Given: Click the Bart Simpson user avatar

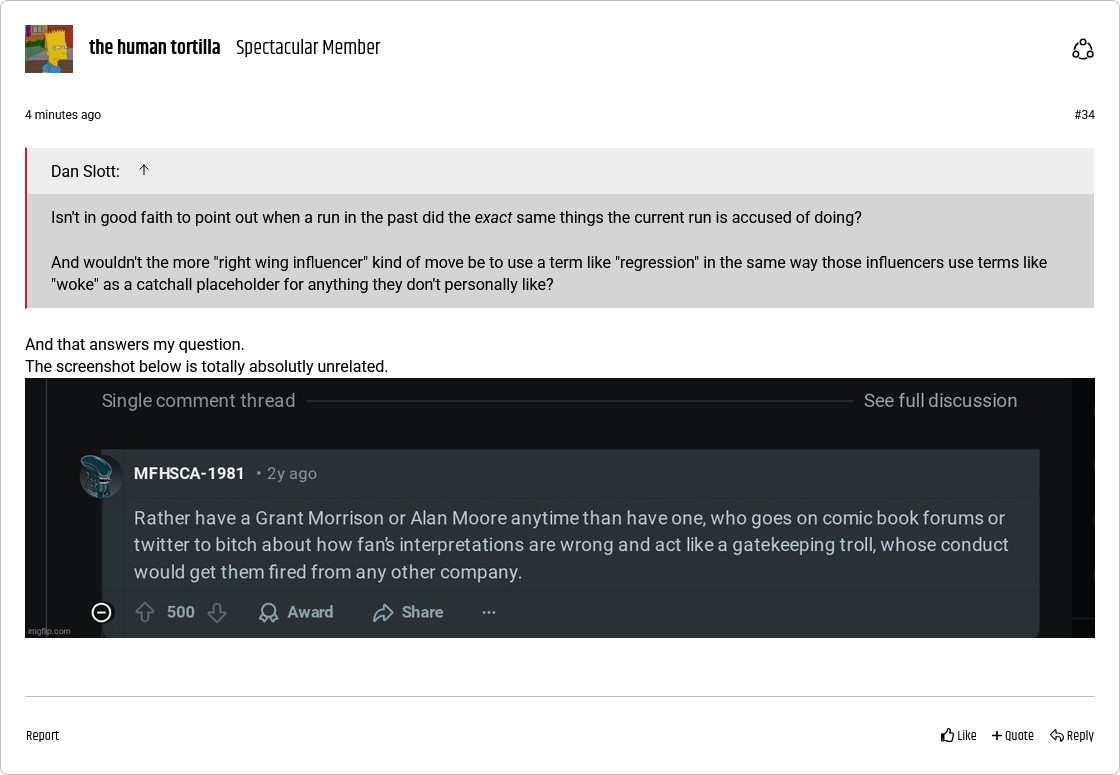Looking at the screenshot, I should point(49,49).
